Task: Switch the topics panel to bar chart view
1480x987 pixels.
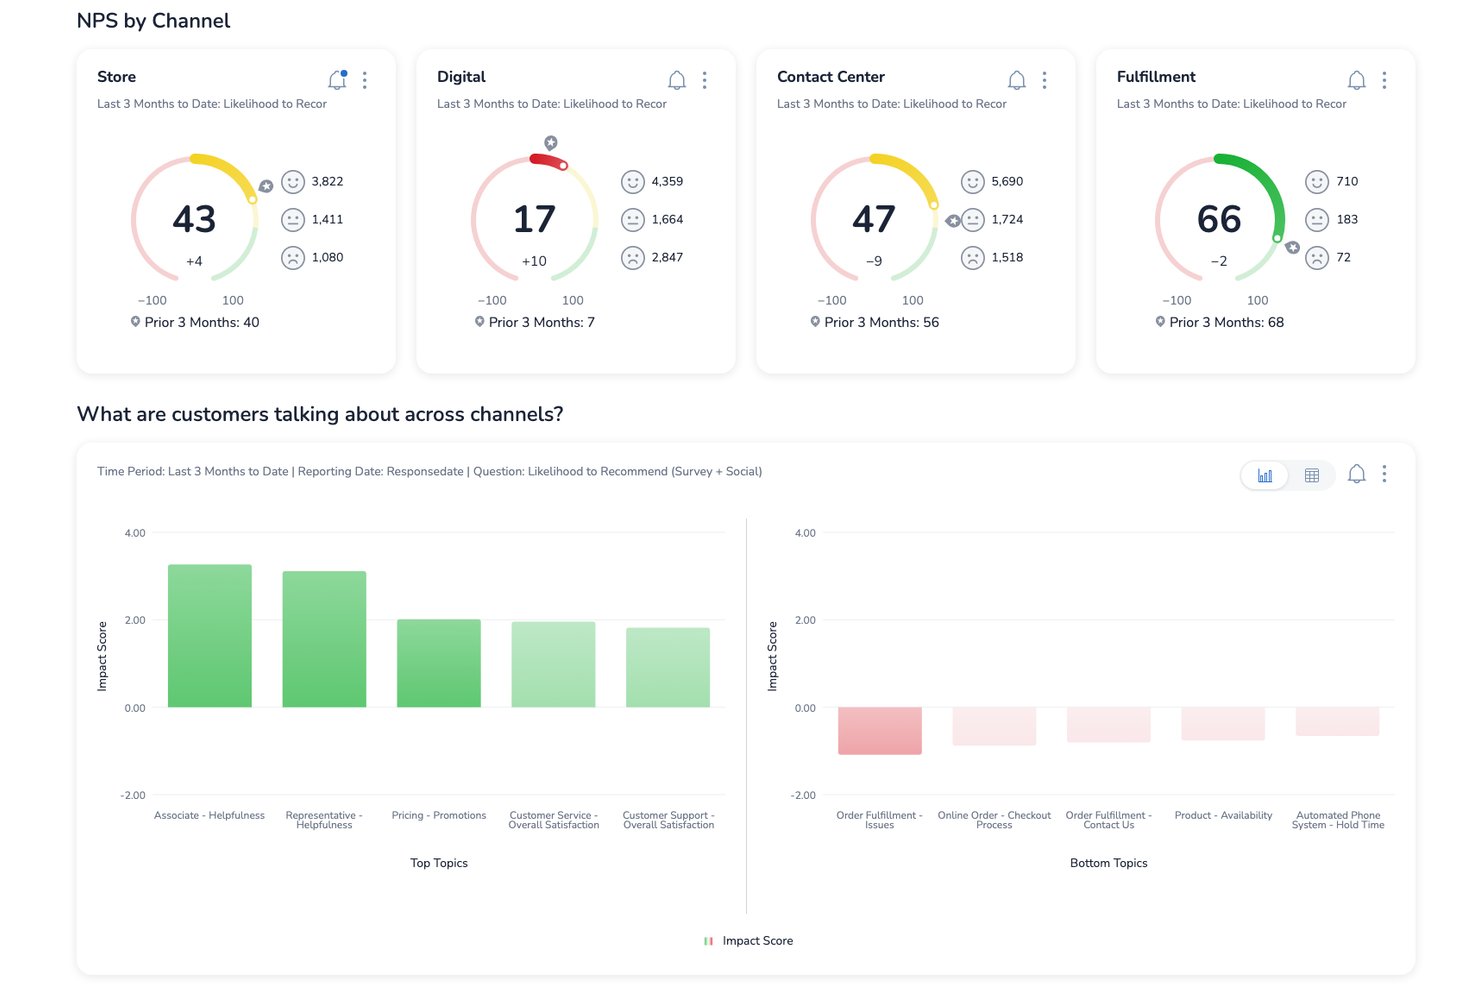Action: [x=1265, y=476]
